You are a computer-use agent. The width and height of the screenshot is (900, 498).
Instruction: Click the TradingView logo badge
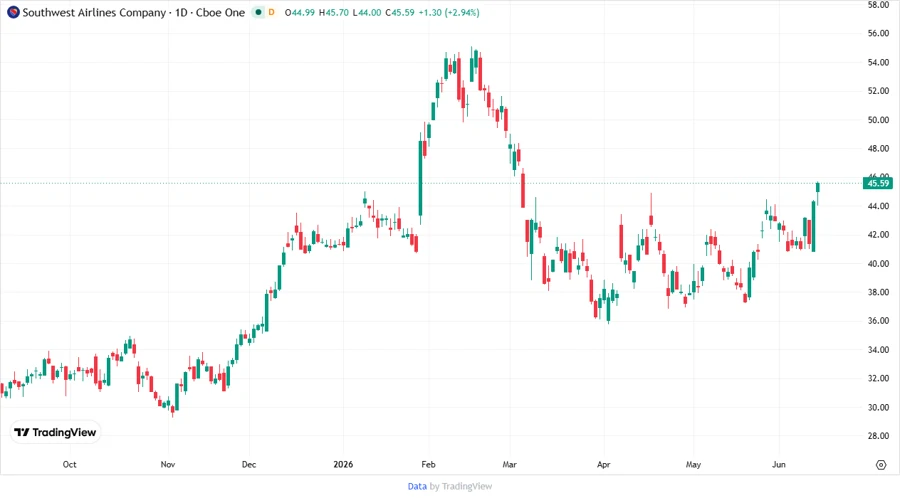pyautogui.click(x=55, y=433)
